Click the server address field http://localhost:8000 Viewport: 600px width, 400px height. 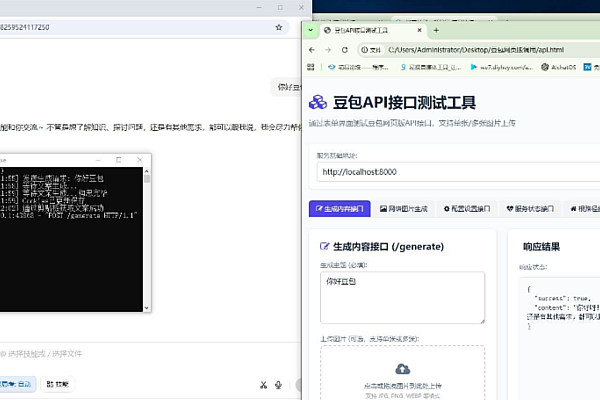tap(458, 172)
